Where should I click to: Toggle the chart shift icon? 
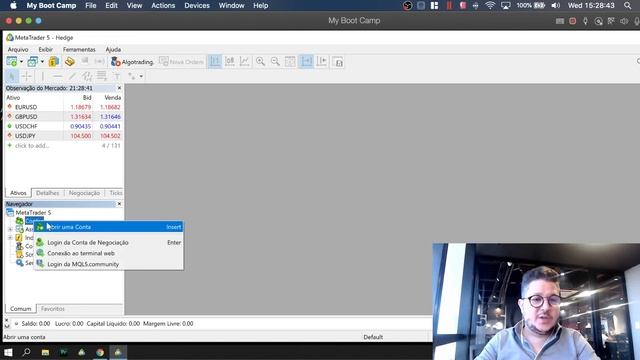tap(322, 62)
